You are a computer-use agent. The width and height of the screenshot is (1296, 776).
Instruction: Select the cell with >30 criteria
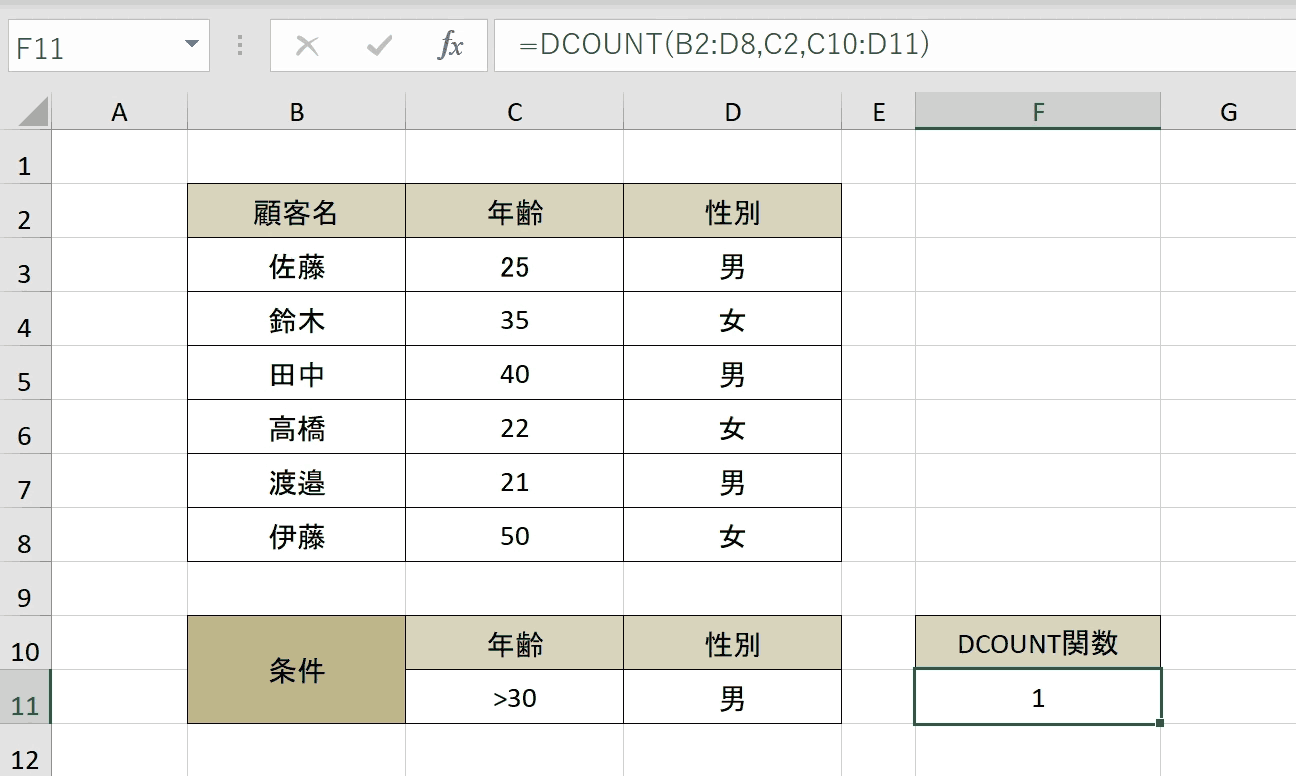[x=514, y=697]
